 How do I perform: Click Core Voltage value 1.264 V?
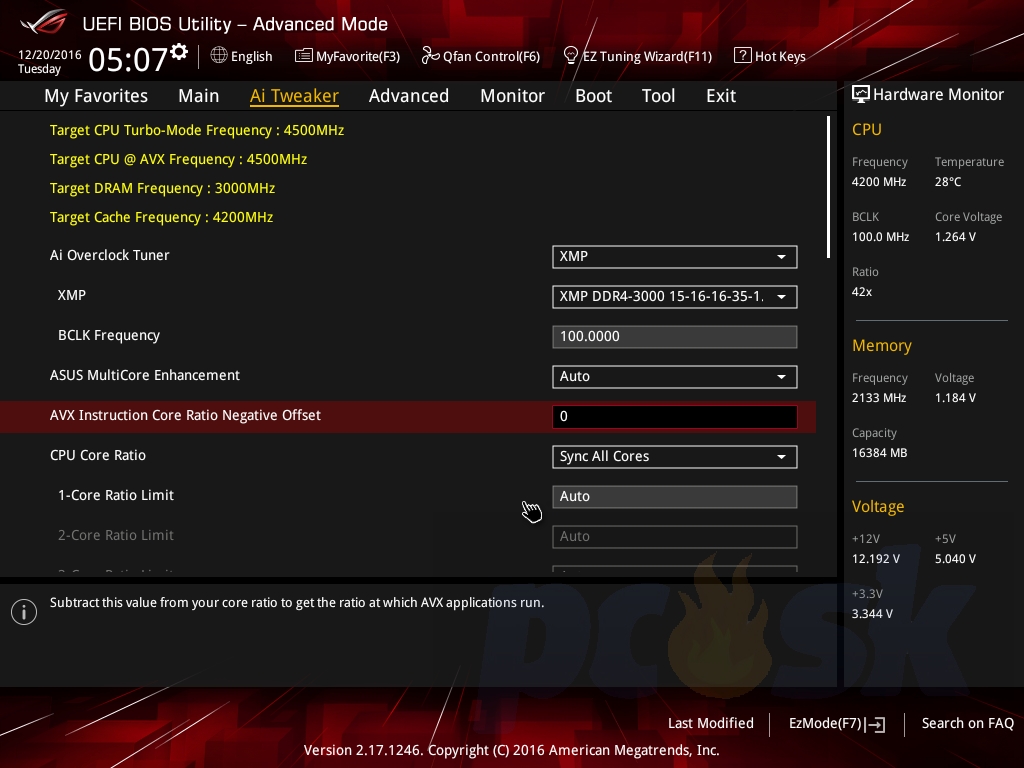(955, 237)
